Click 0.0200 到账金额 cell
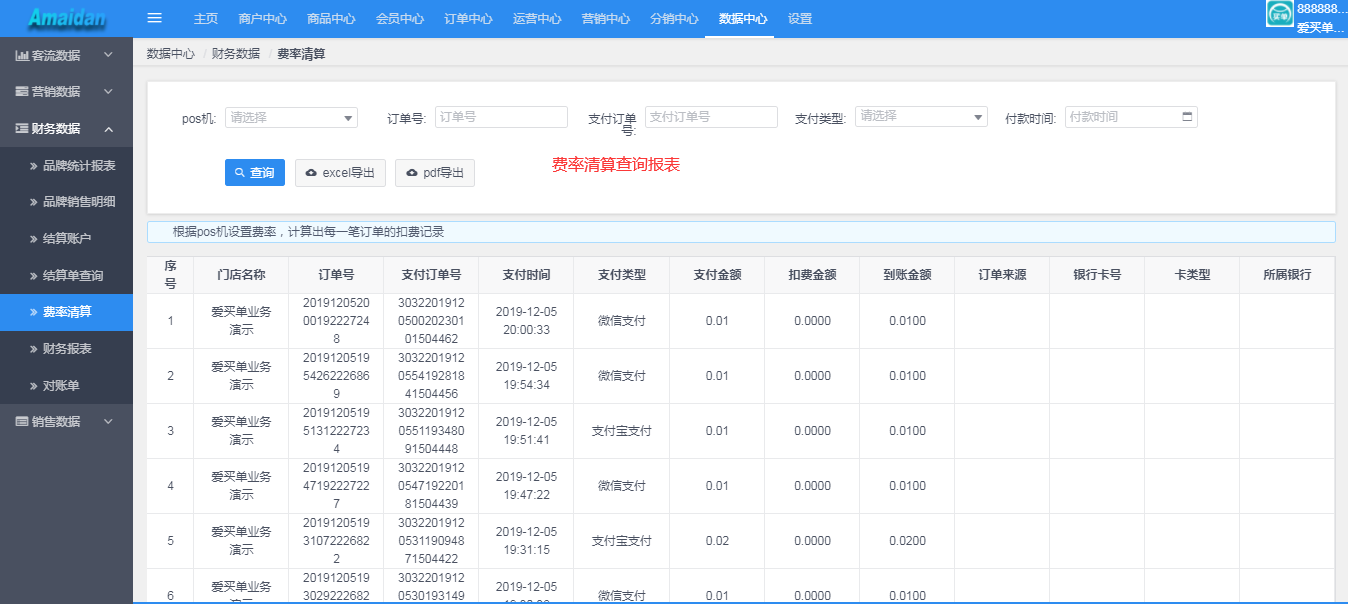The height and width of the screenshot is (604, 1348). coord(907,541)
